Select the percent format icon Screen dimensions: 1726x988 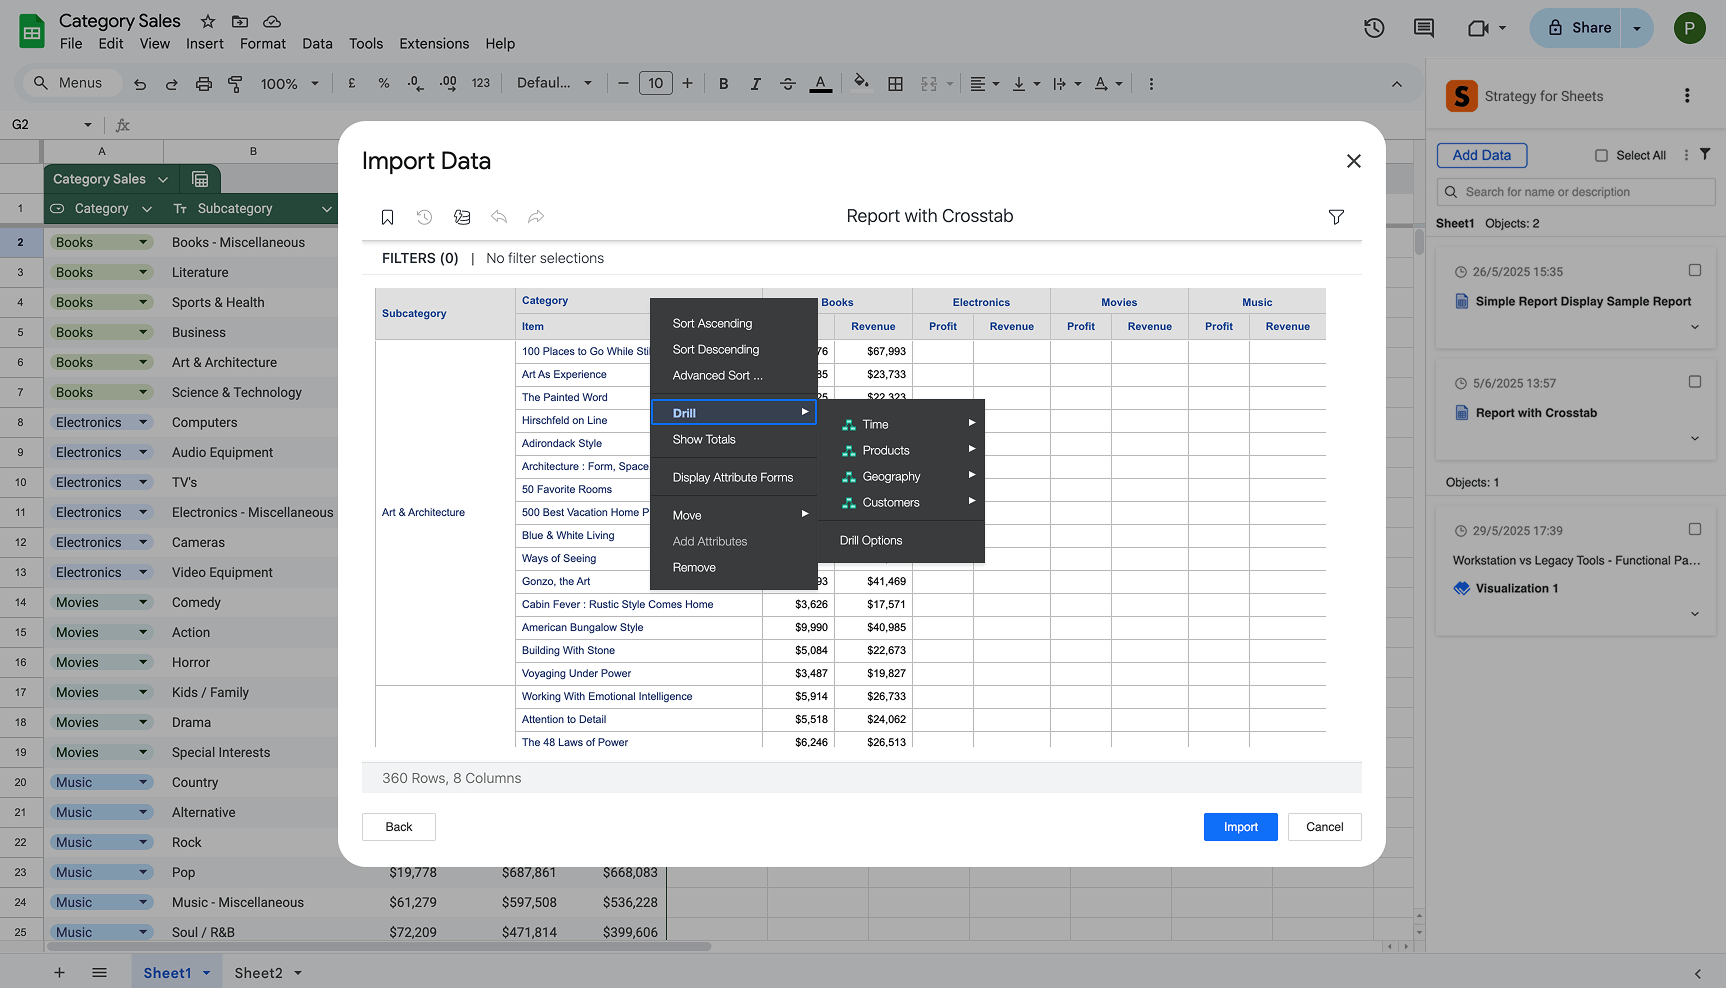(x=383, y=83)
